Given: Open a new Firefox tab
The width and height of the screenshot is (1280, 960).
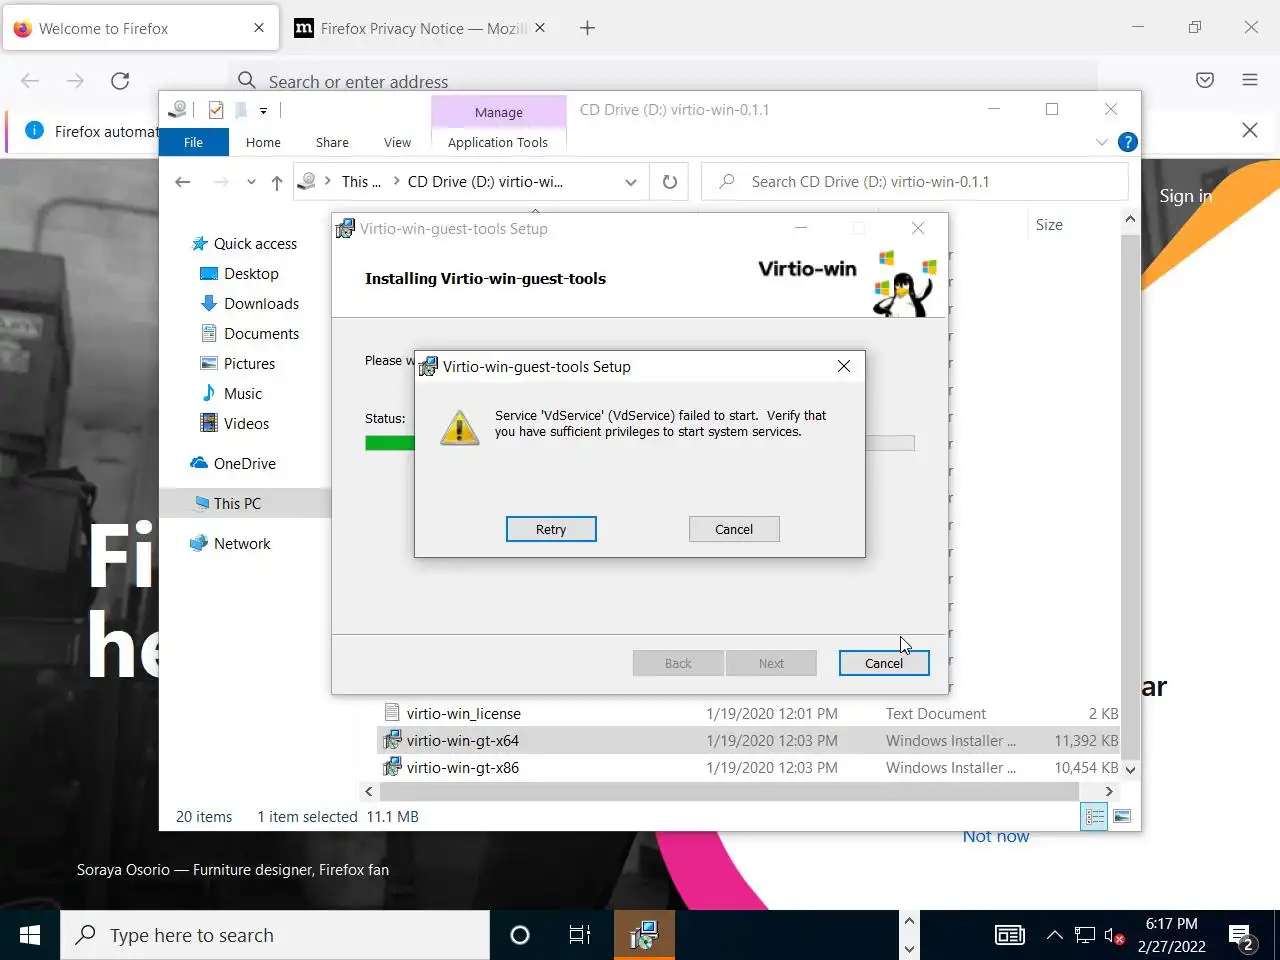Looking at the screenshot, I should 588,28.
